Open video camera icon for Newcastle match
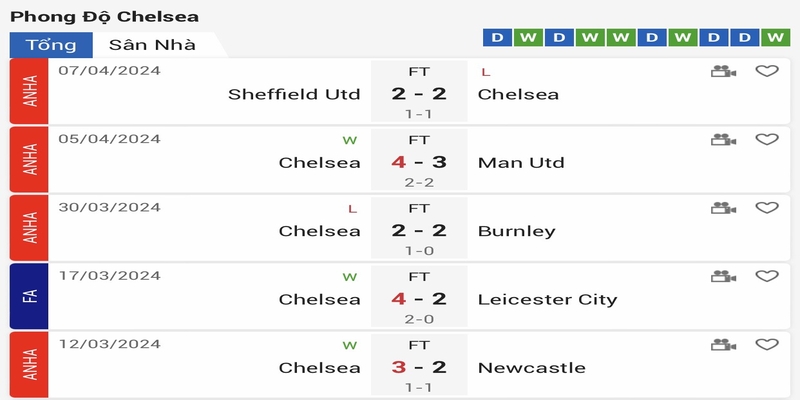 (x=723, y=345)
